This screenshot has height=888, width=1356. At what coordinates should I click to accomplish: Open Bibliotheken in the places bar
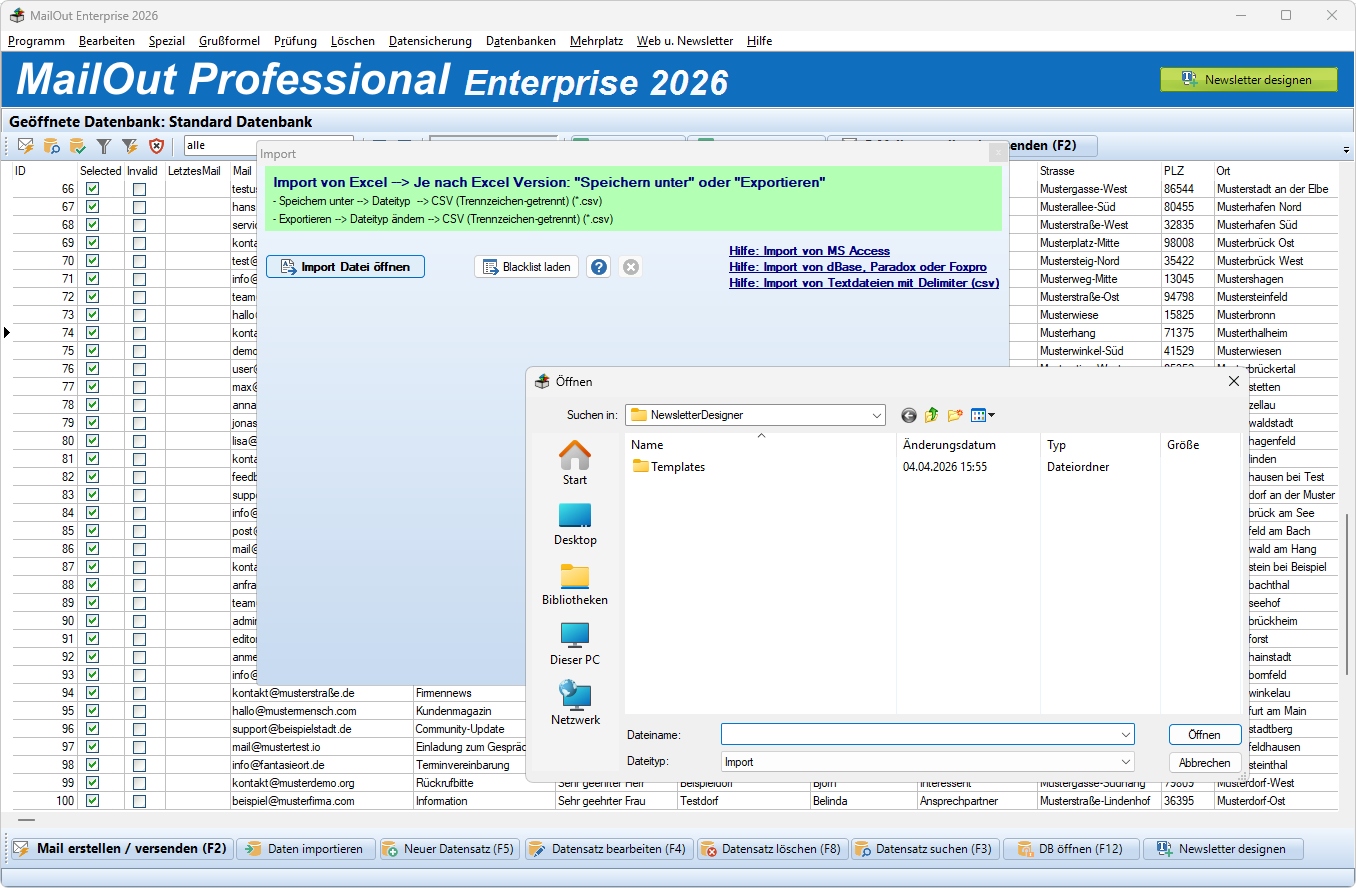coord(575,583)
